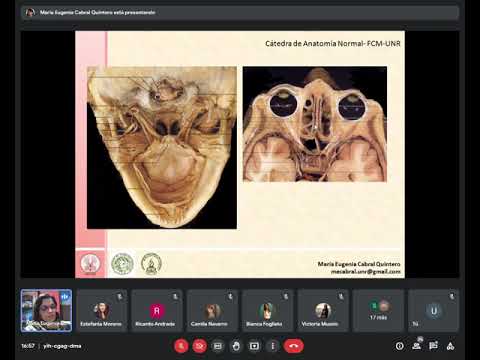This screenshot has width=480, height=360.
Task: Select Maria Eugenia's video tile
Action: click(46, 310)
